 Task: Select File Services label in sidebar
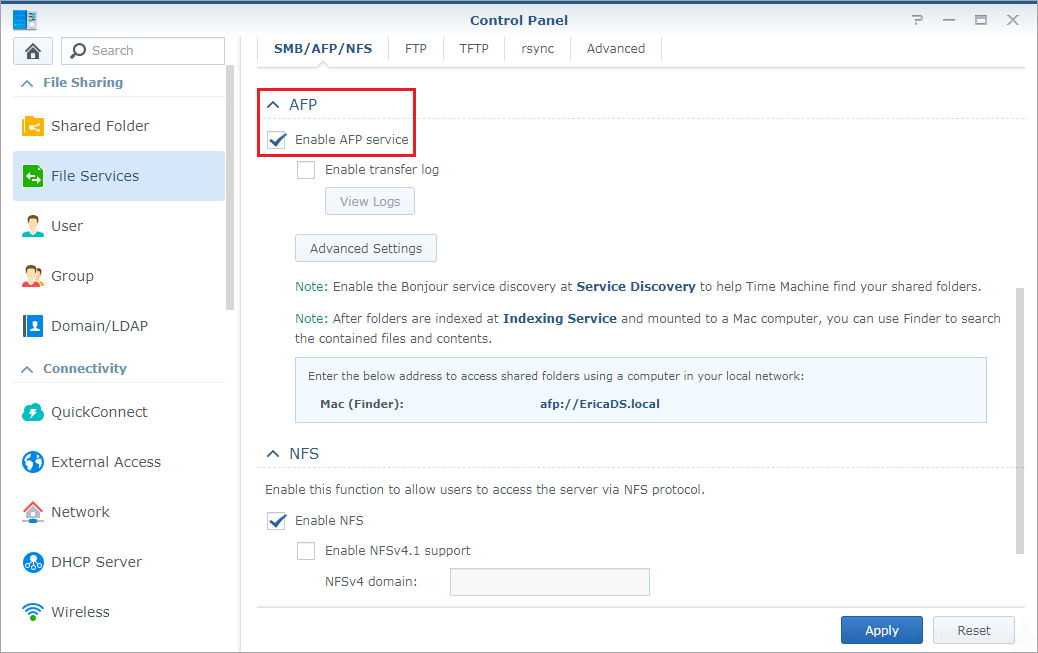click(95, 176)
